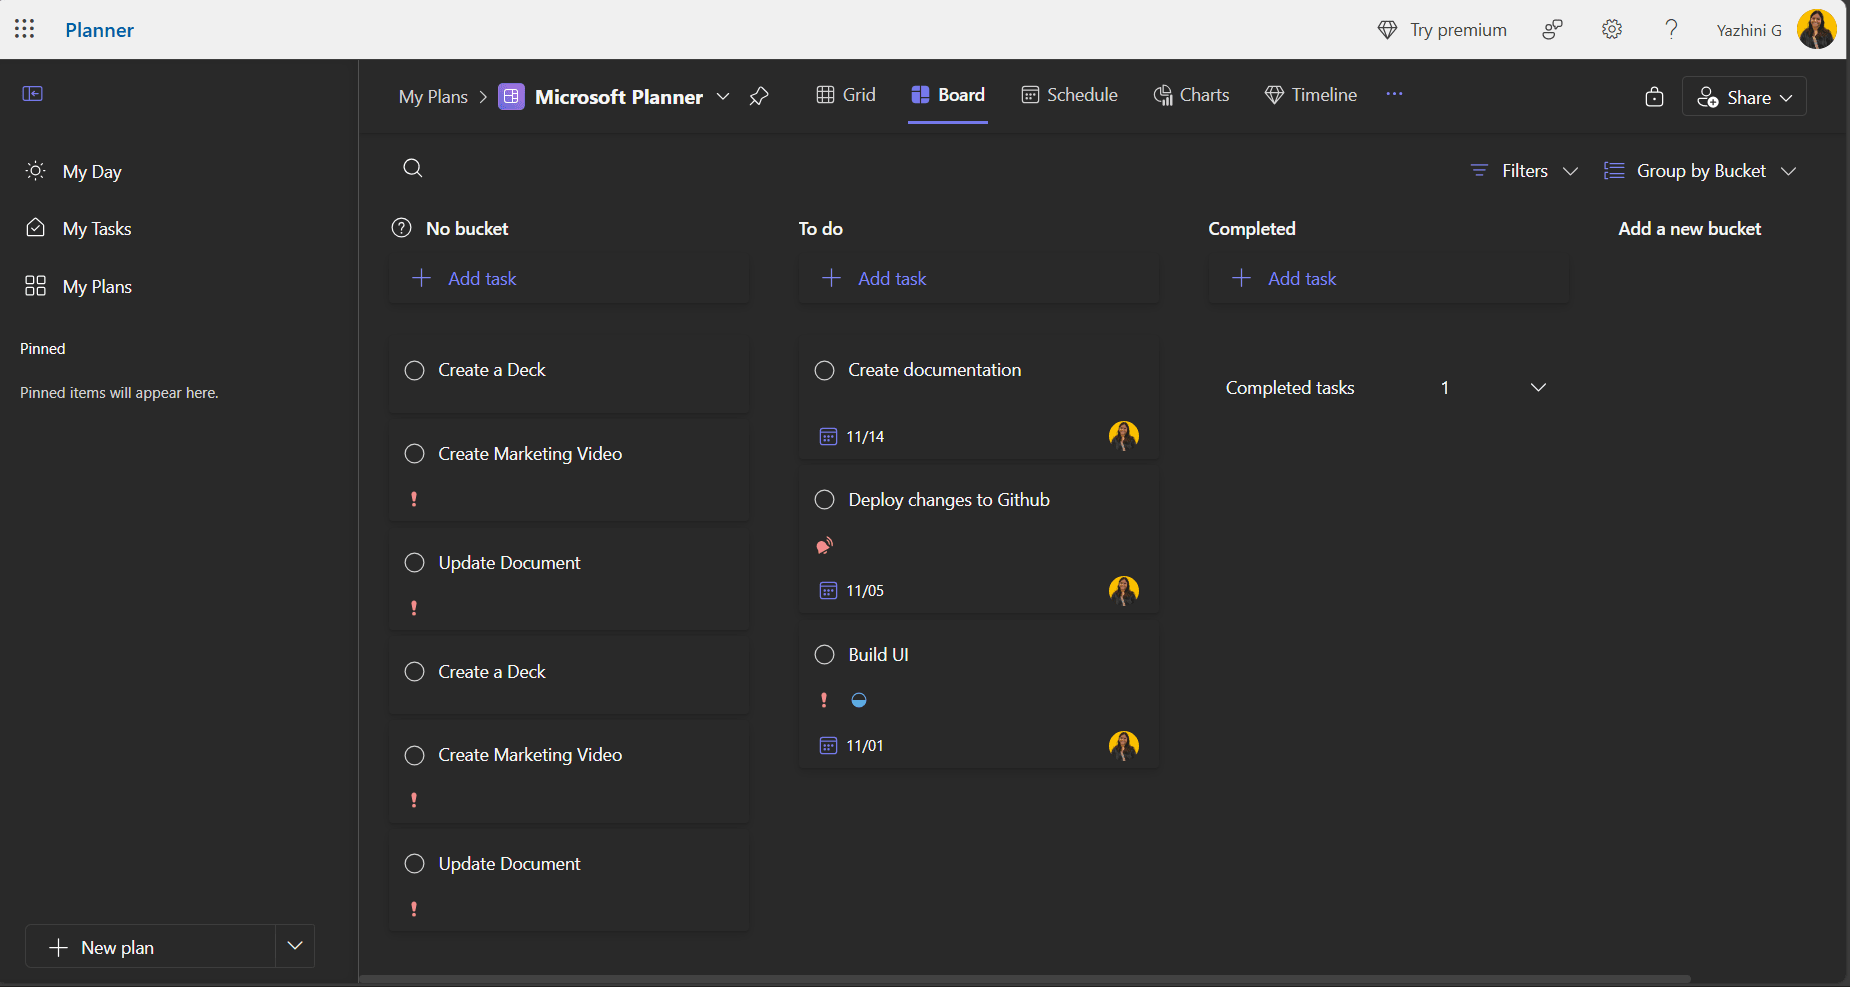Click the search magnifier icon

pos(413,168)
